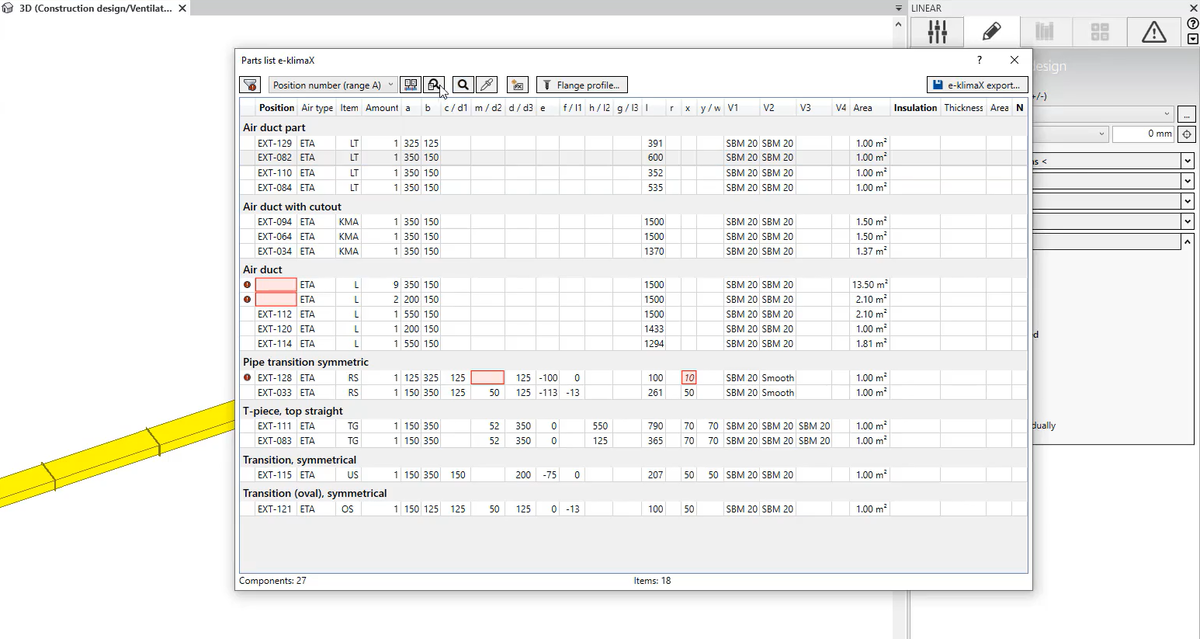Screen dimensions: 1200x639
Task: Open the dropdown left of the ellipsis button
Action: pos(1102,114)
